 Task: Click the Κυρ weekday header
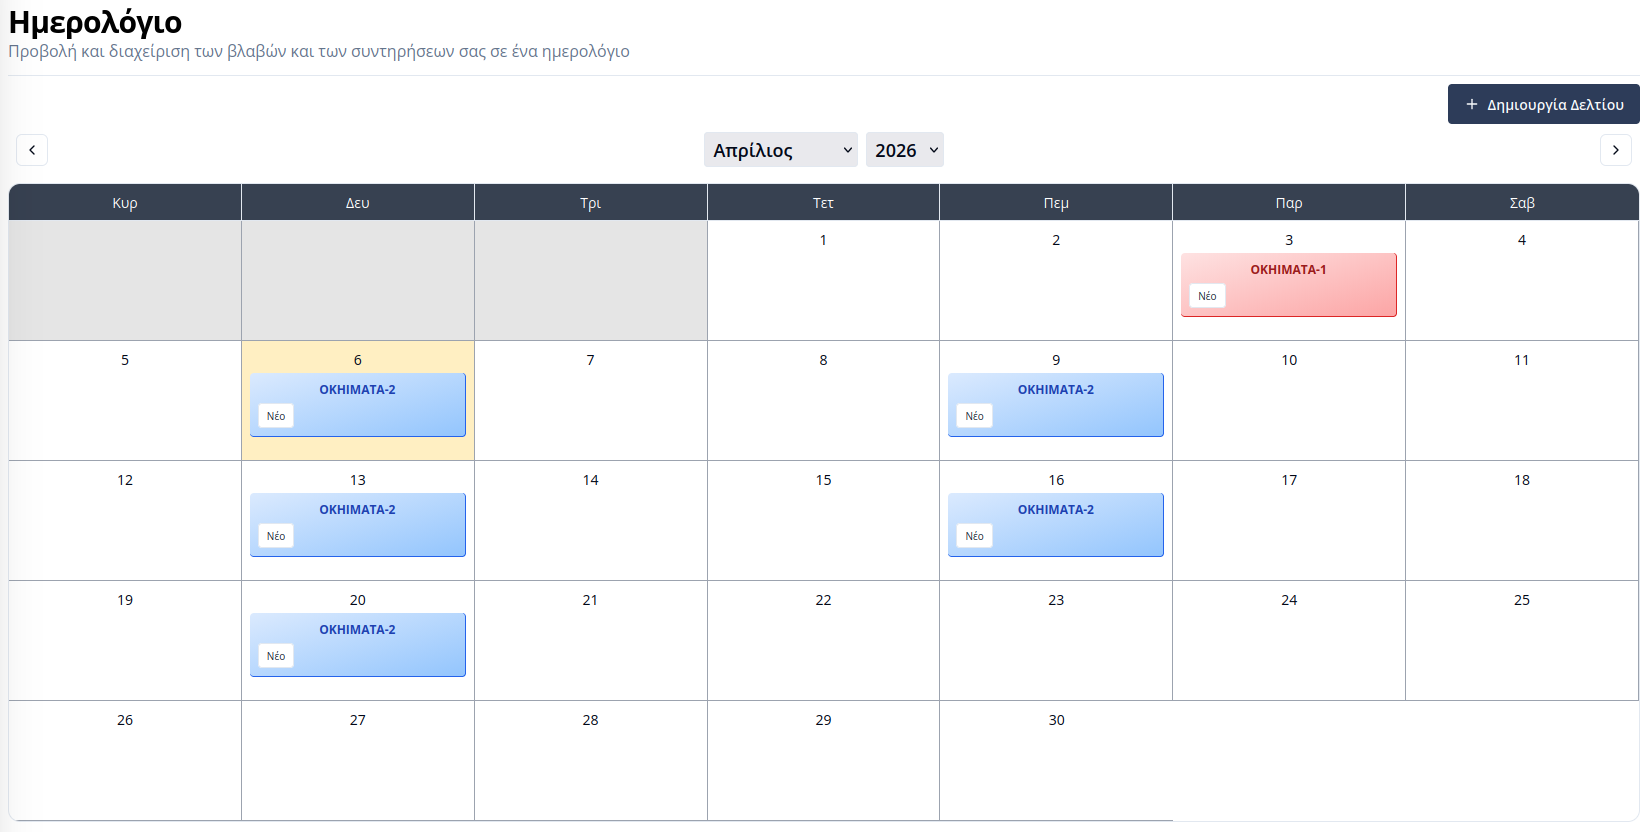click(124, 201)
